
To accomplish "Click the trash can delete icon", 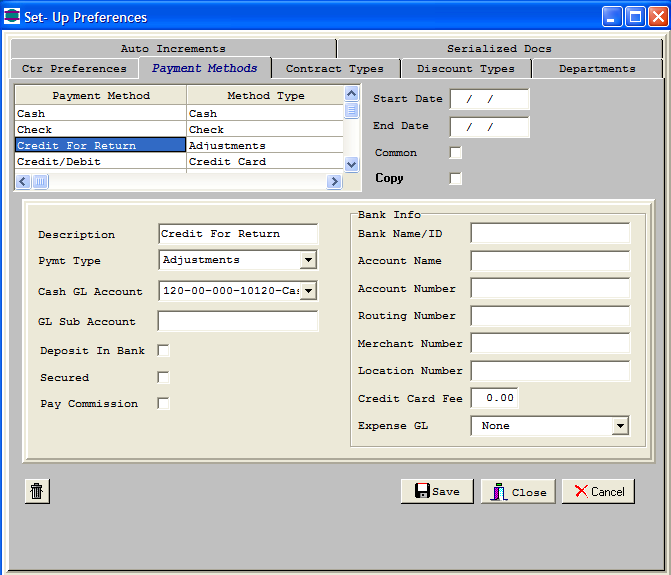I will coord(37,491).
